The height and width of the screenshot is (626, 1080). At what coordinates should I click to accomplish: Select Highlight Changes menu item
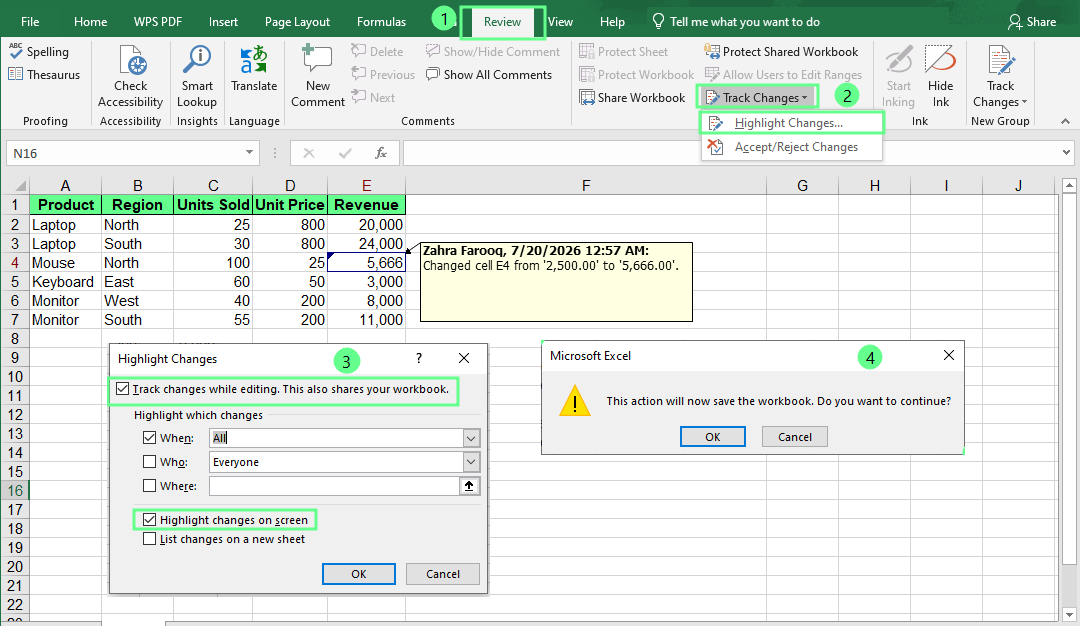[x=791, y=123]
